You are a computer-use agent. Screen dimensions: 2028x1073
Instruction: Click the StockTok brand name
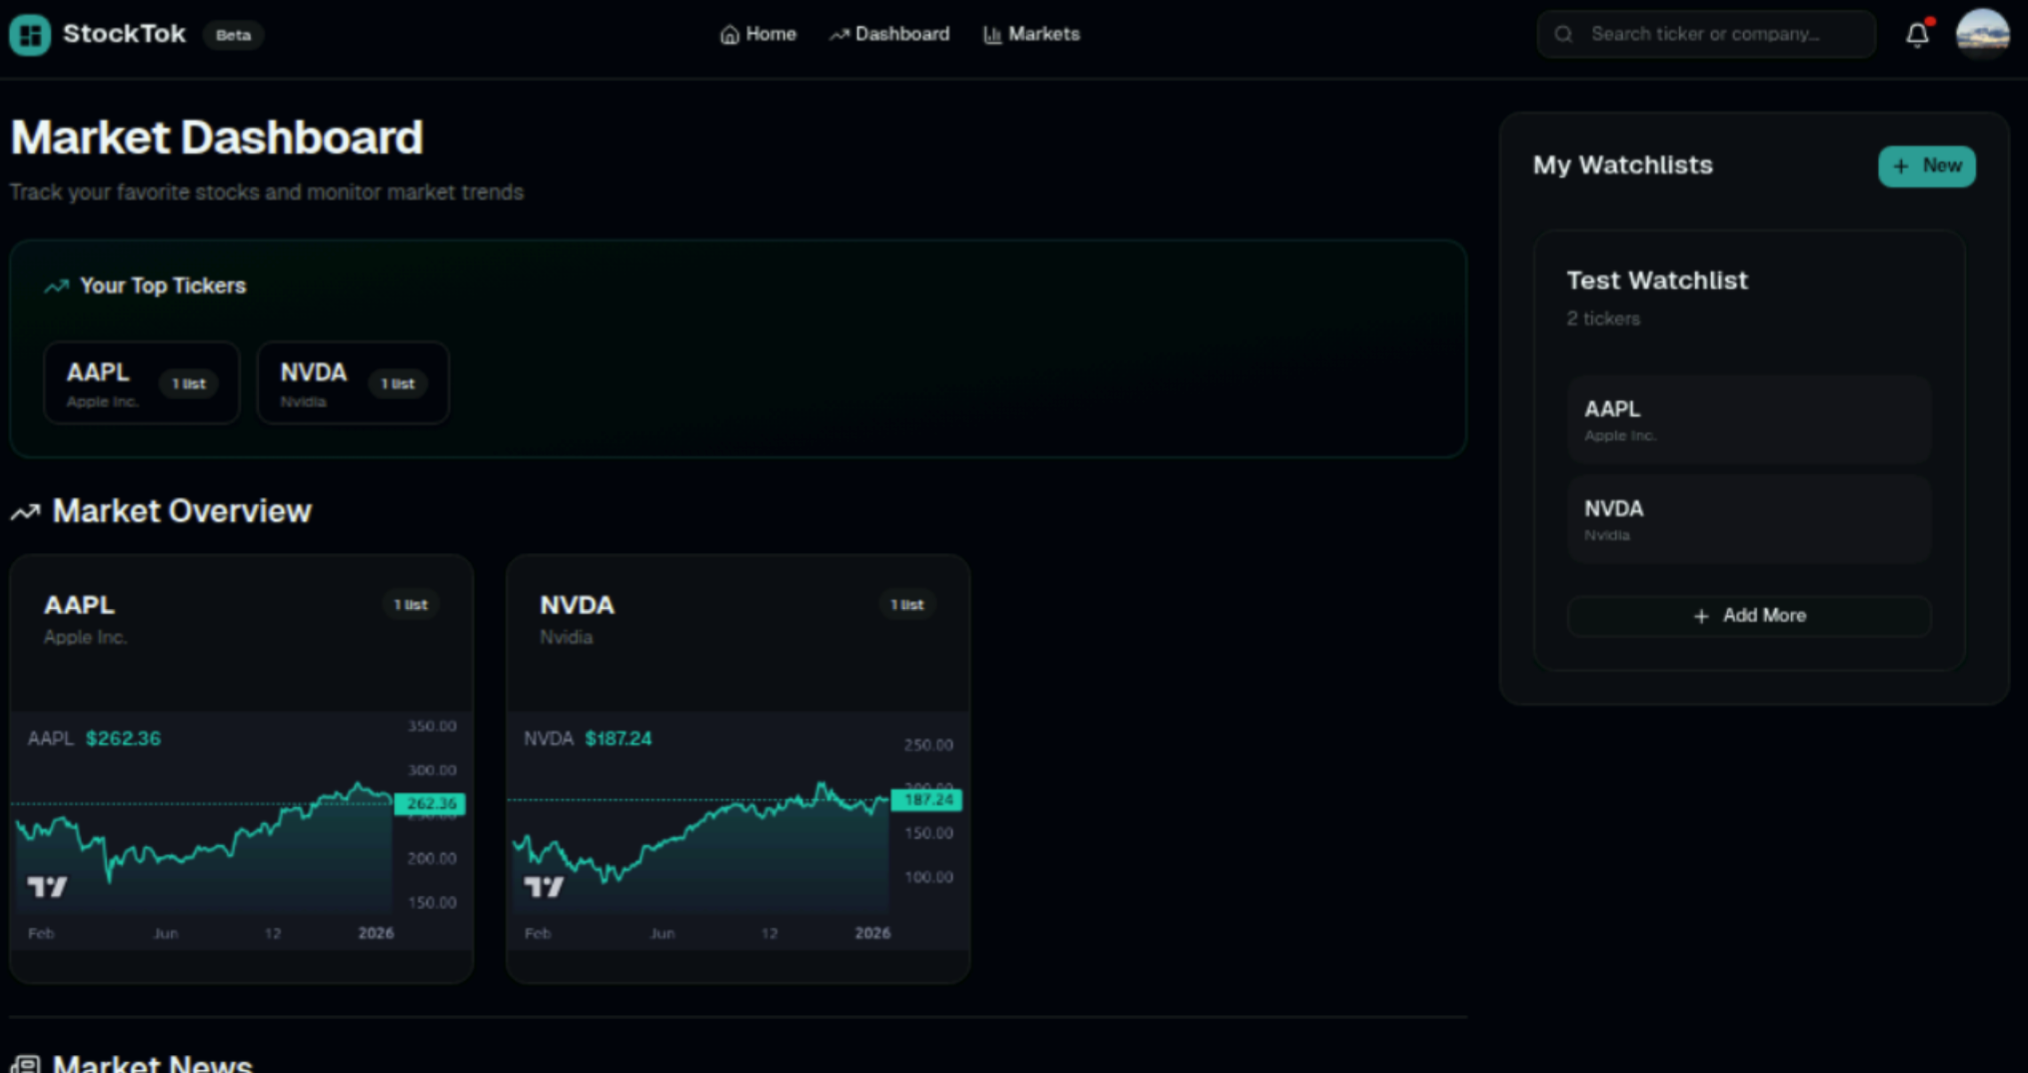point(124,34)
